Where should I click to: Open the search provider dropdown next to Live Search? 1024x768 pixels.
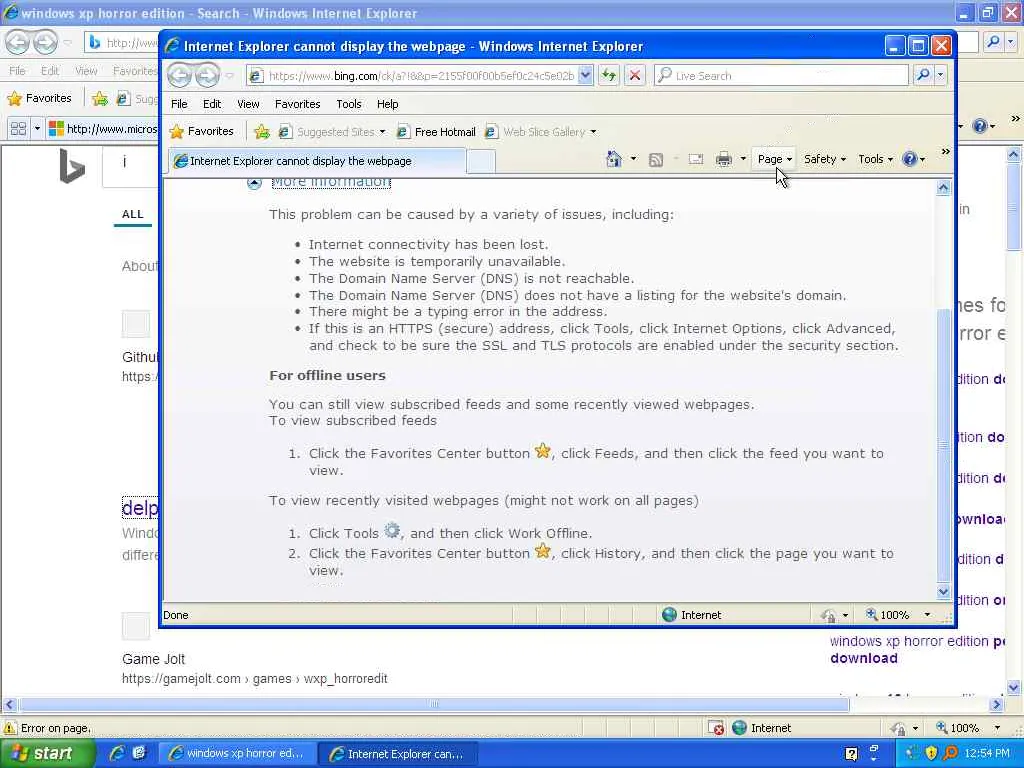click(940, 75)
